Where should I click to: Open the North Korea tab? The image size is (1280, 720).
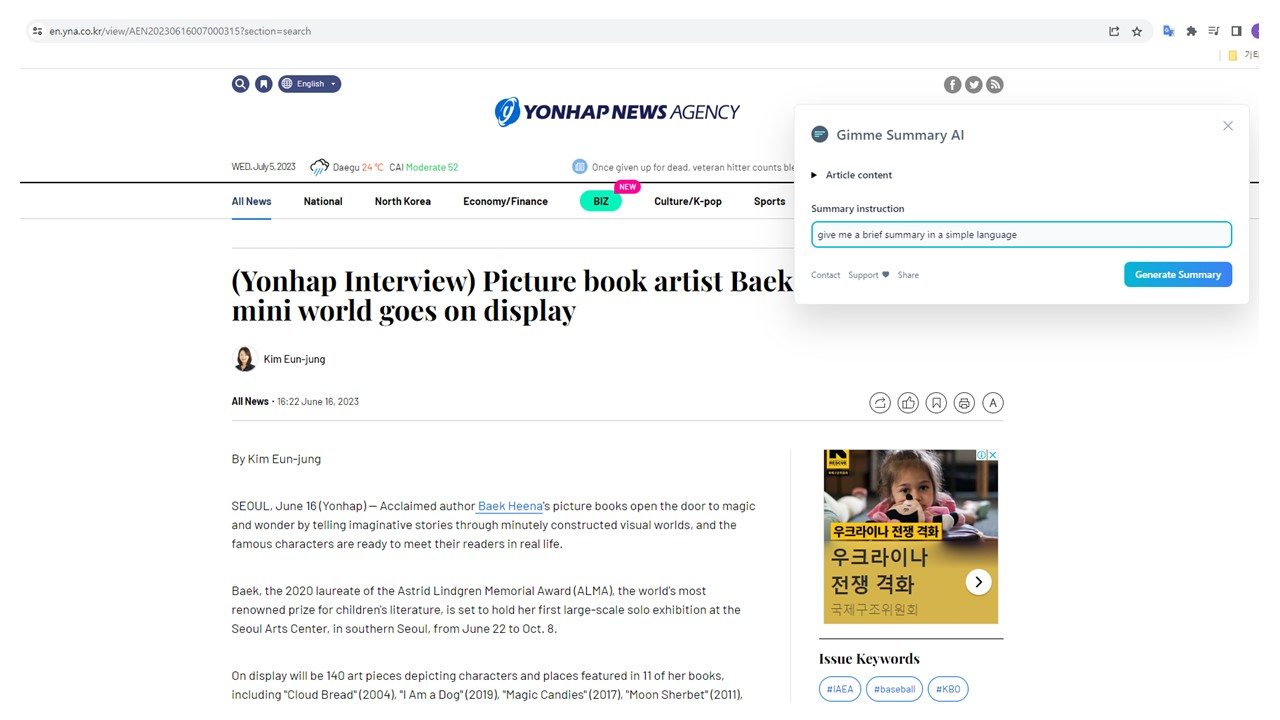(x=403, y=201)
